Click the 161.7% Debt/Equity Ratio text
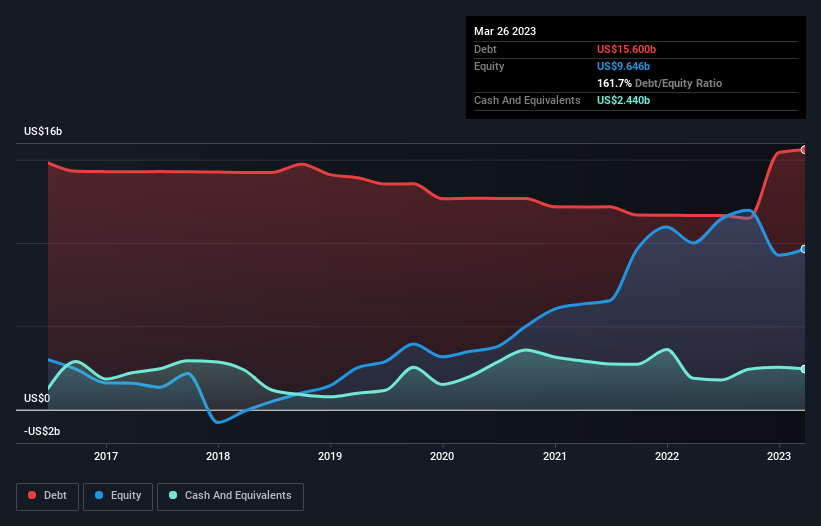The image size is (821, 526). (659, 83)
